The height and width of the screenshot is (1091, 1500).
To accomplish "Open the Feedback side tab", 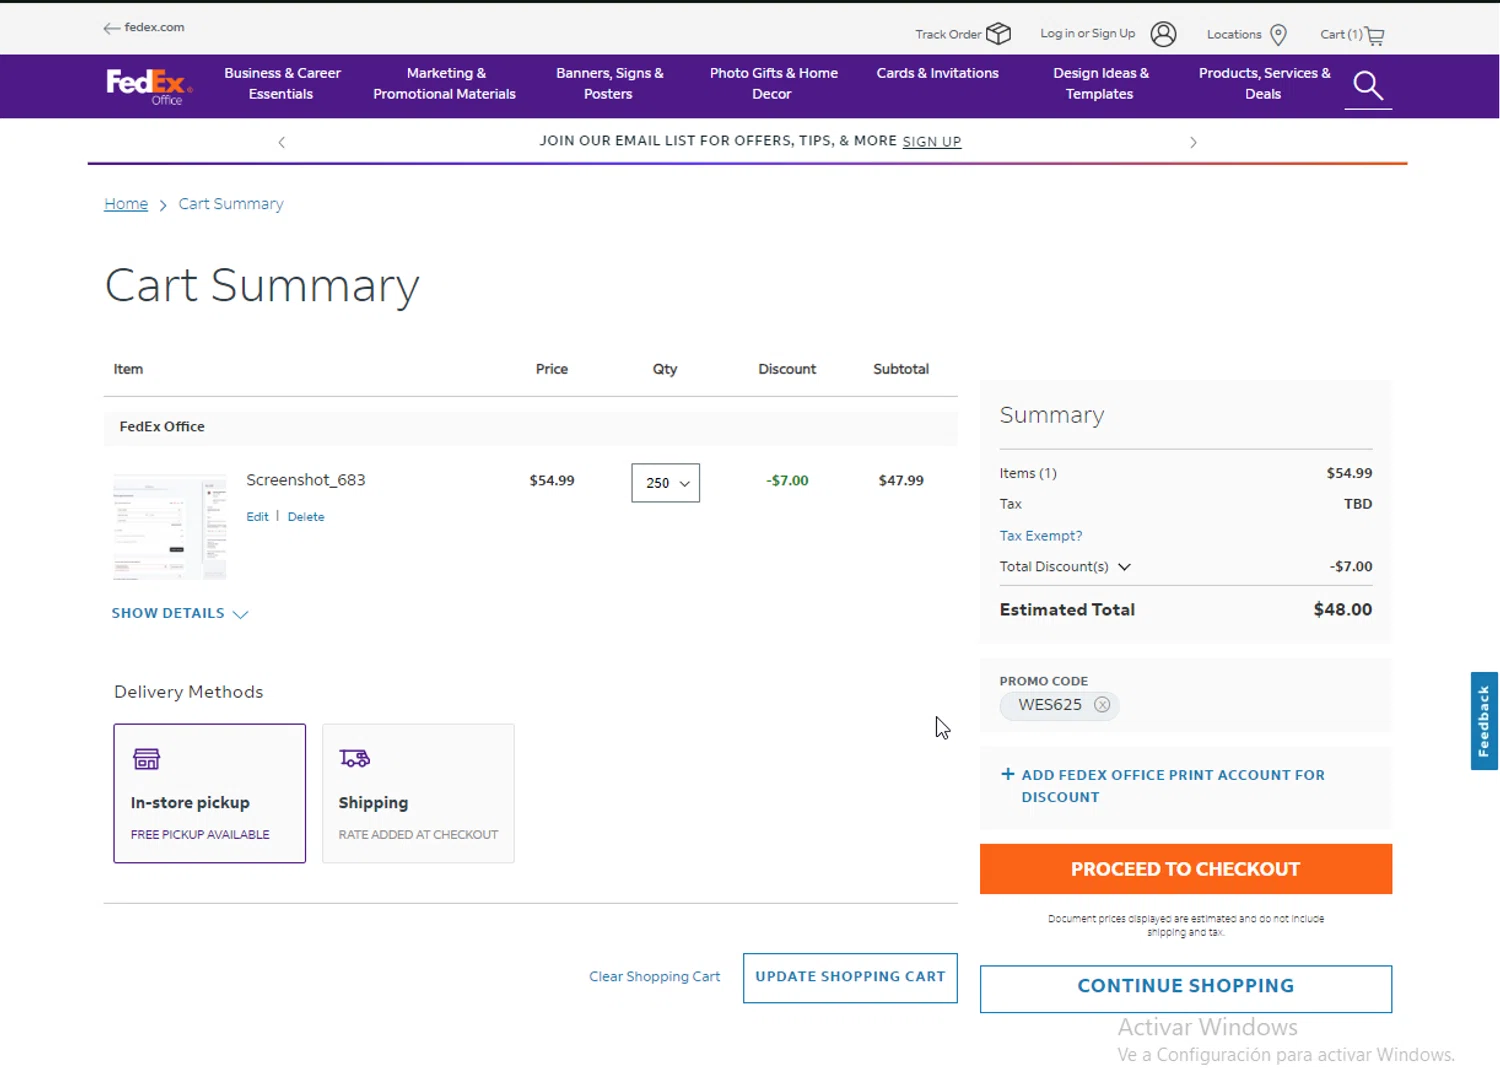I will (1484, 721).
